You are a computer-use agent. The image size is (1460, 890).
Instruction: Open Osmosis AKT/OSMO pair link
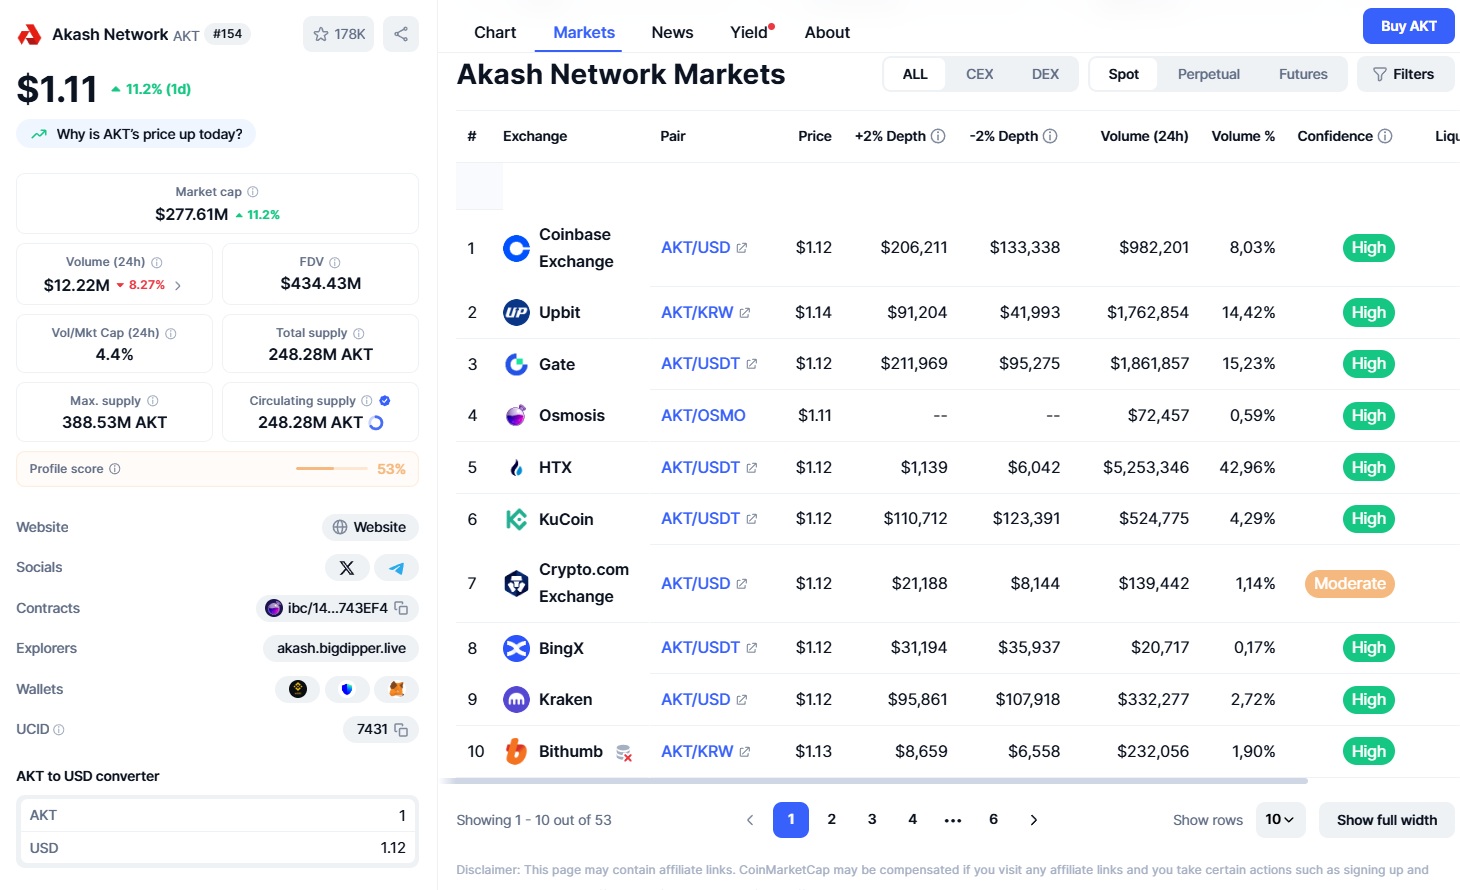tap(703, 416)
